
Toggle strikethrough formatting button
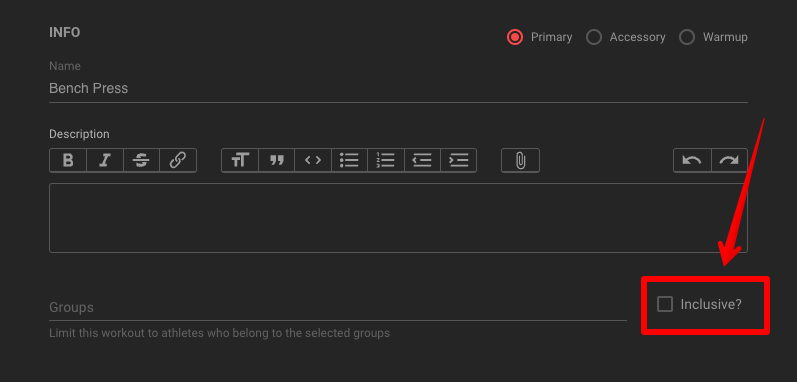pyautogui.click(x=141, y=161)
